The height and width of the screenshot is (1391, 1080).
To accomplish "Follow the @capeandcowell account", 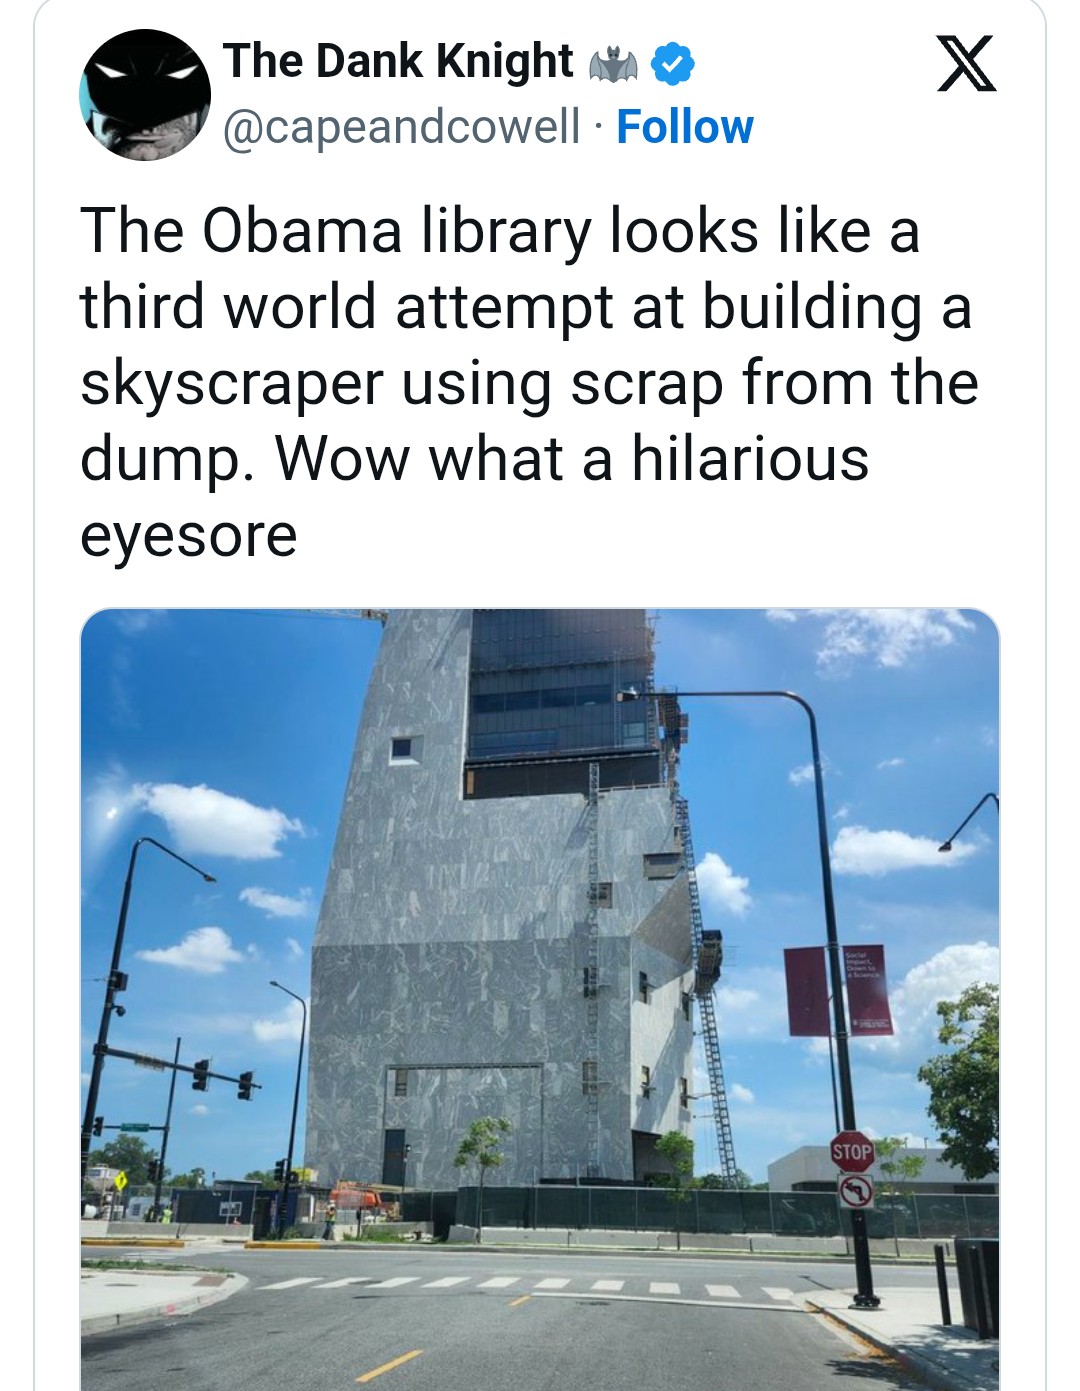I will tap(685, 127).
